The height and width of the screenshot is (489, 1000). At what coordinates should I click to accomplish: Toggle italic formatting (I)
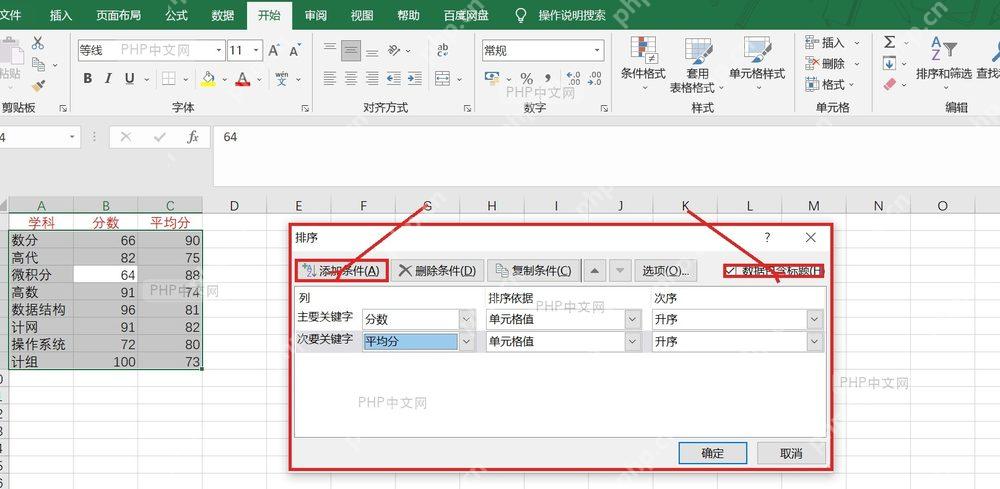[108, 78]
